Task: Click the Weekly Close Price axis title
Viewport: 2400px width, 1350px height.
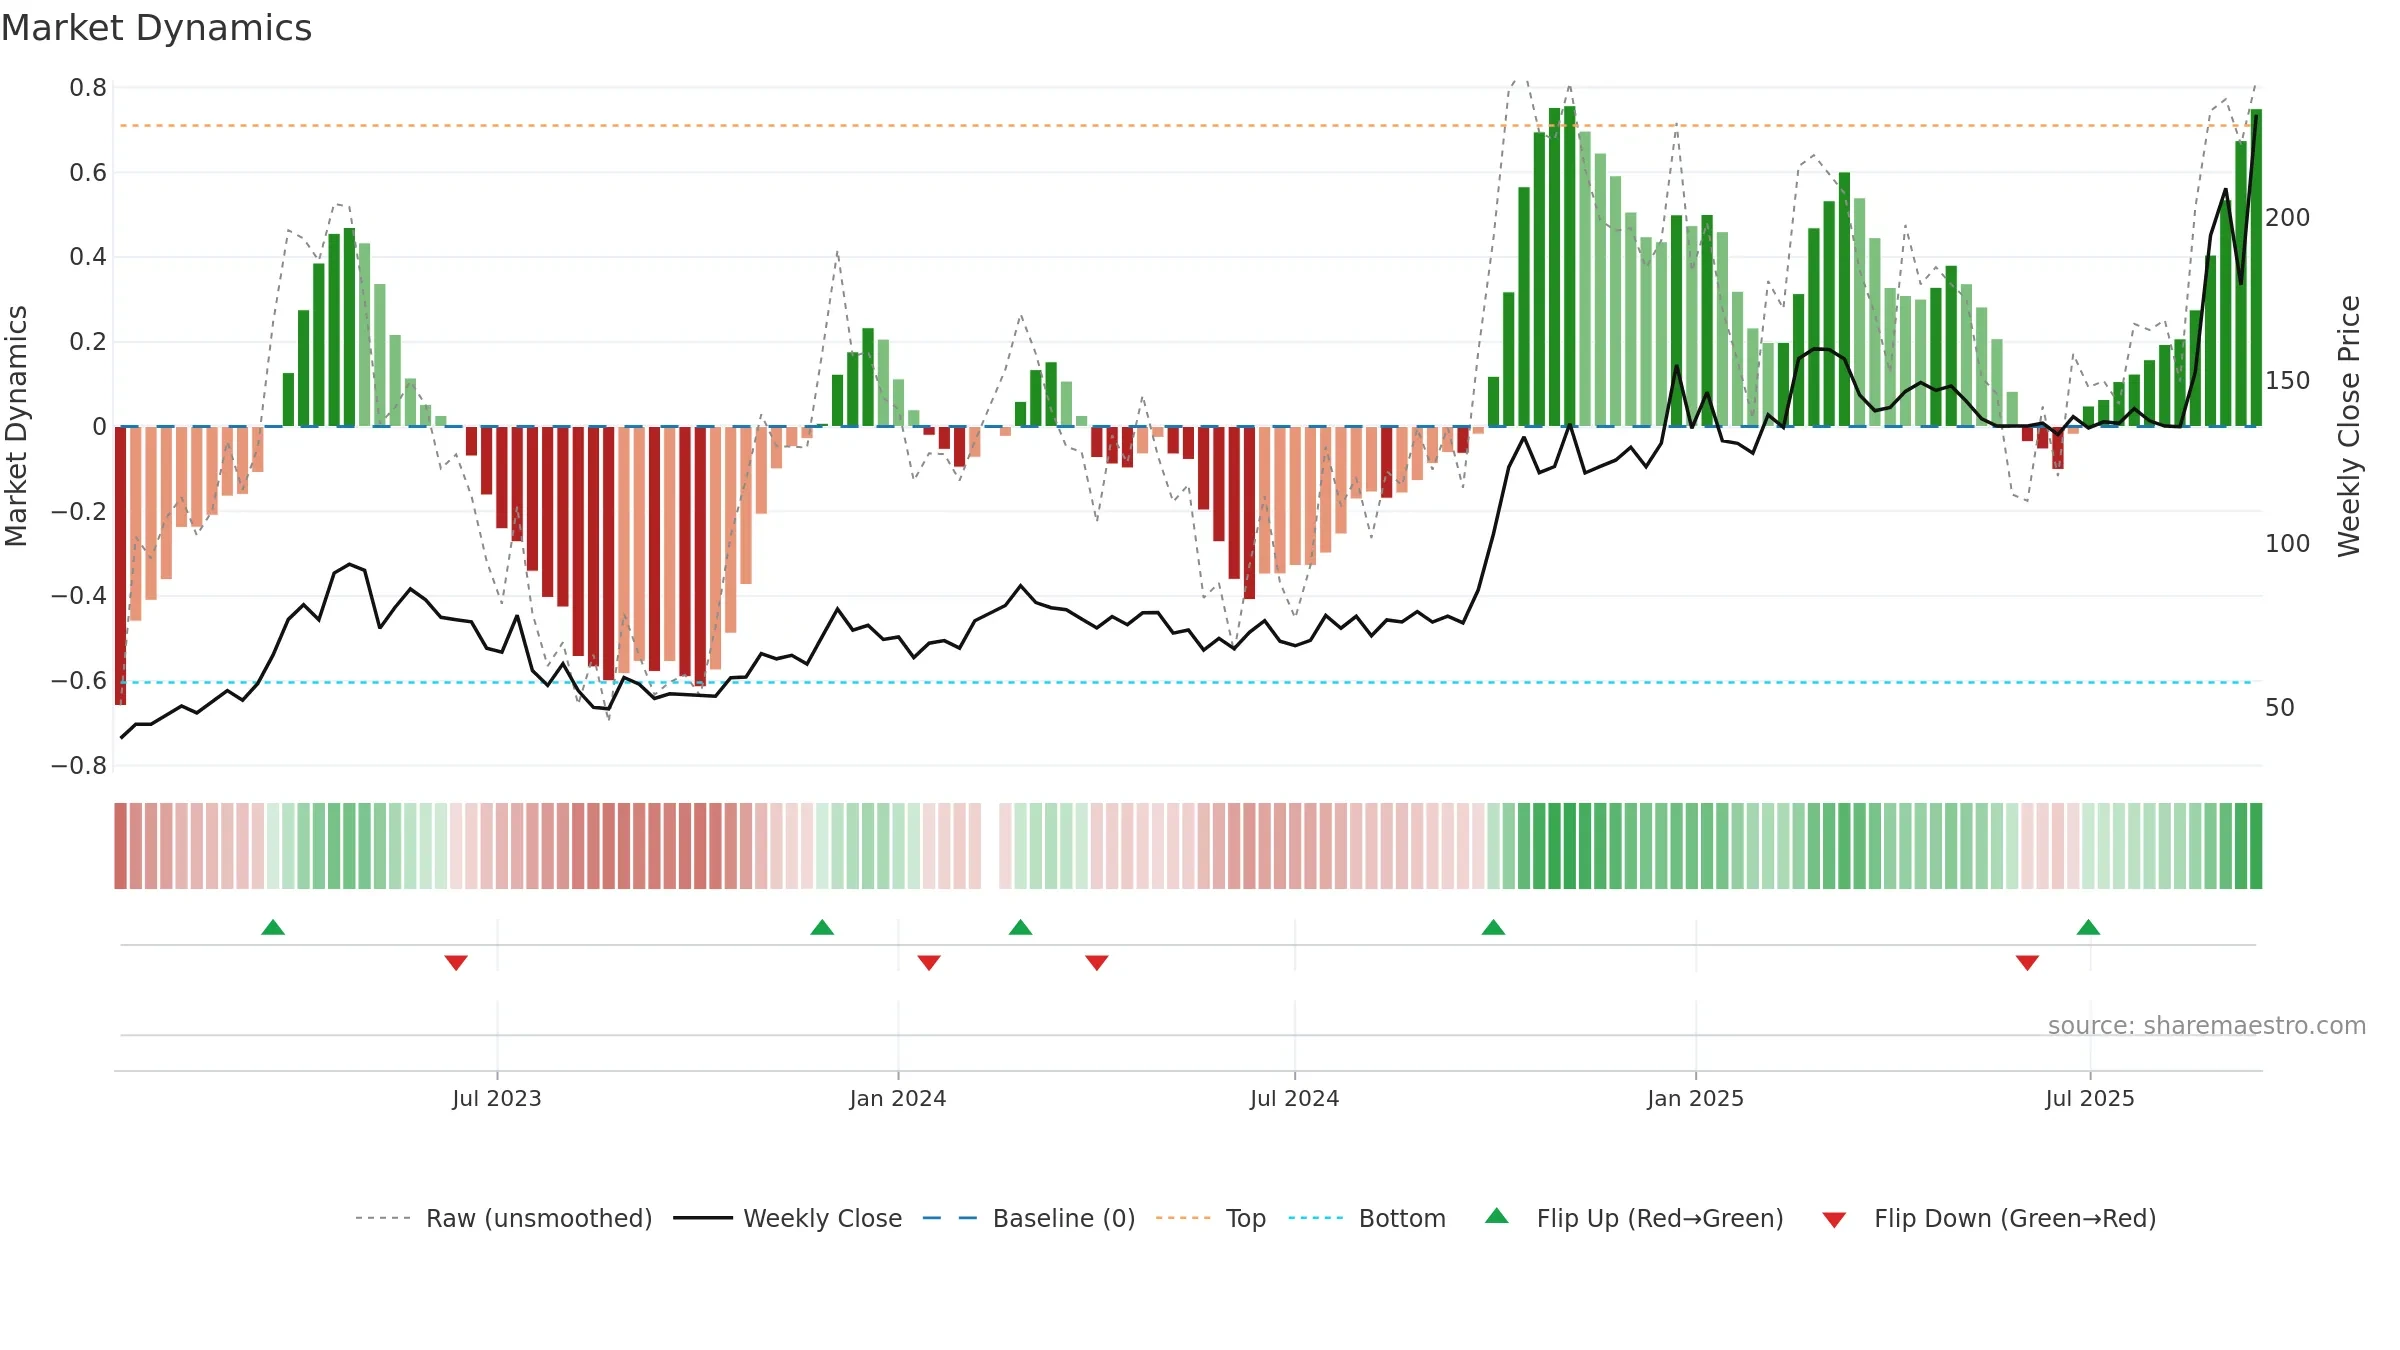Action: click(x=2349, y=426)
